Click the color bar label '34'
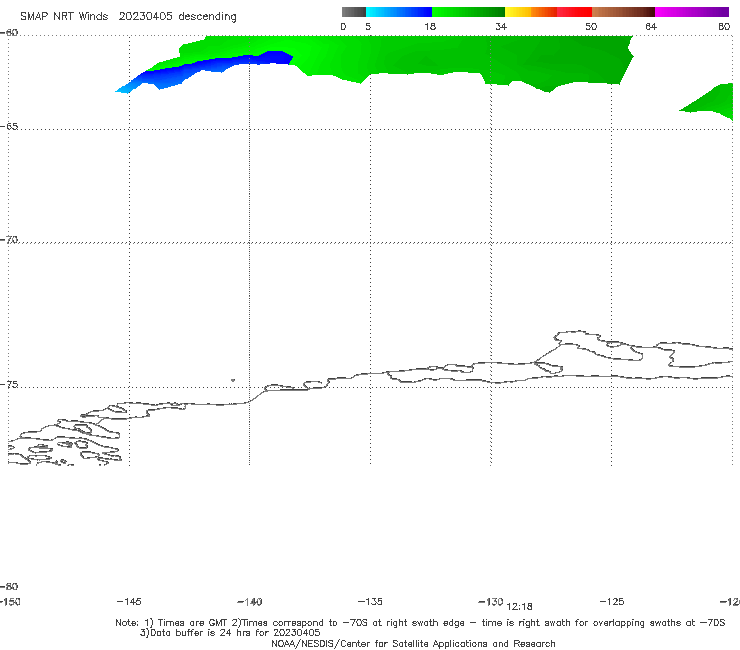 click(x=501, y=26)
